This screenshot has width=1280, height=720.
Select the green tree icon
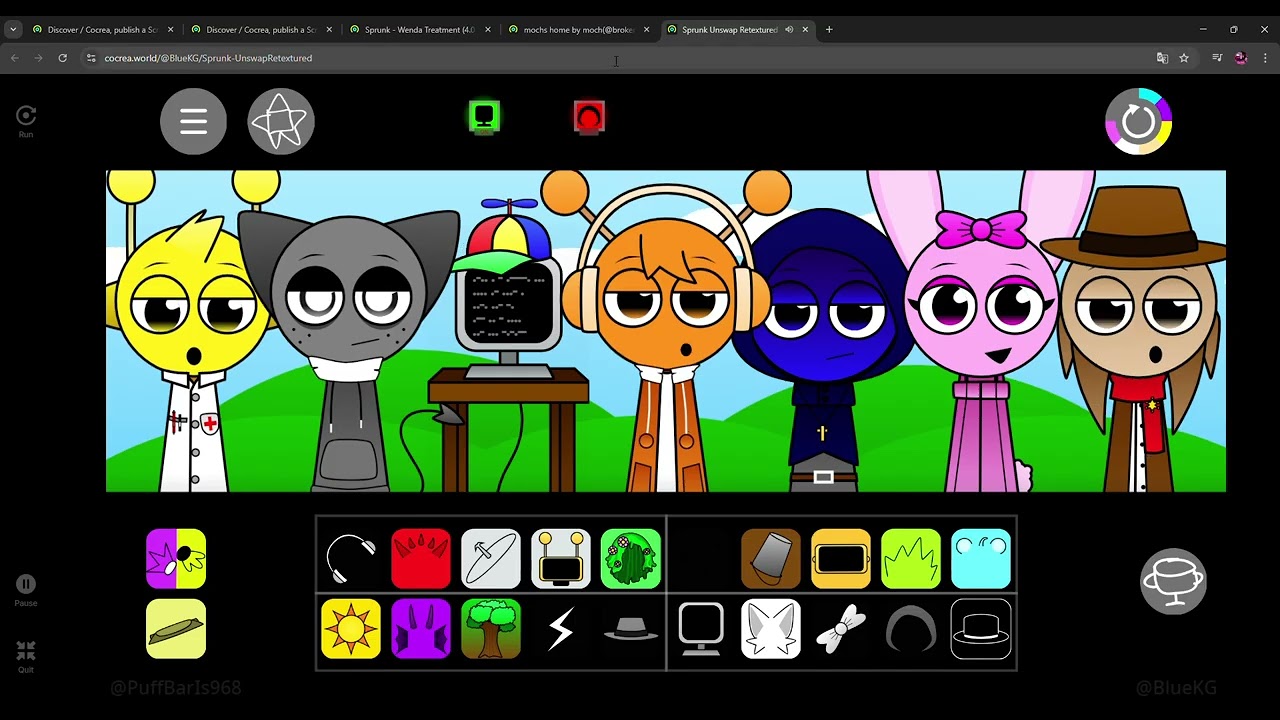(x=491, y=629)
